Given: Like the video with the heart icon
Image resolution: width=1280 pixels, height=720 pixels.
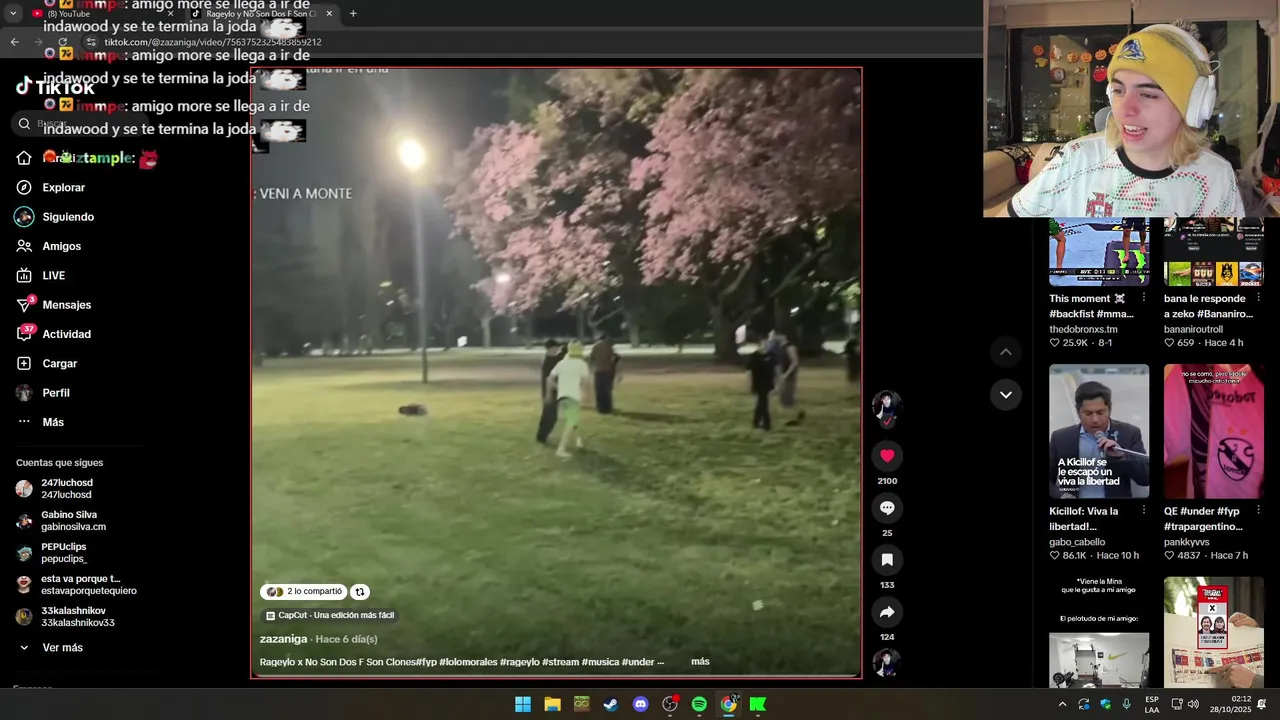Looking at the screenshot, I should [x=887, y=456].
